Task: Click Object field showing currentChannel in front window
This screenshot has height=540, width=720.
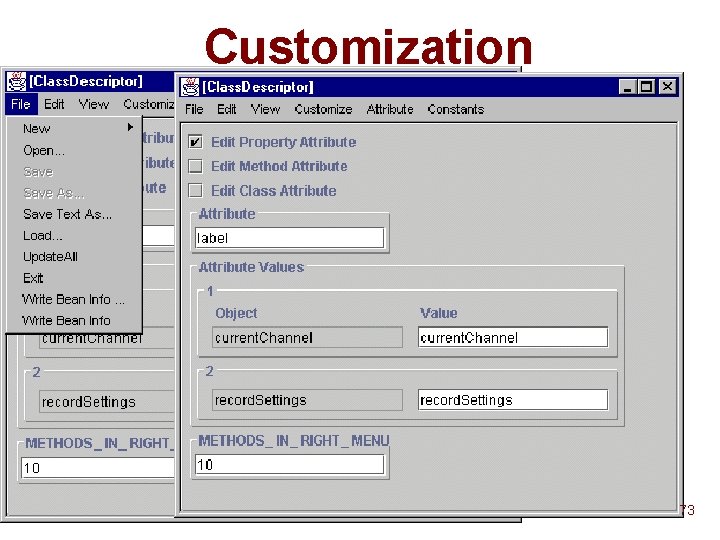Action: tap(307, 338)
